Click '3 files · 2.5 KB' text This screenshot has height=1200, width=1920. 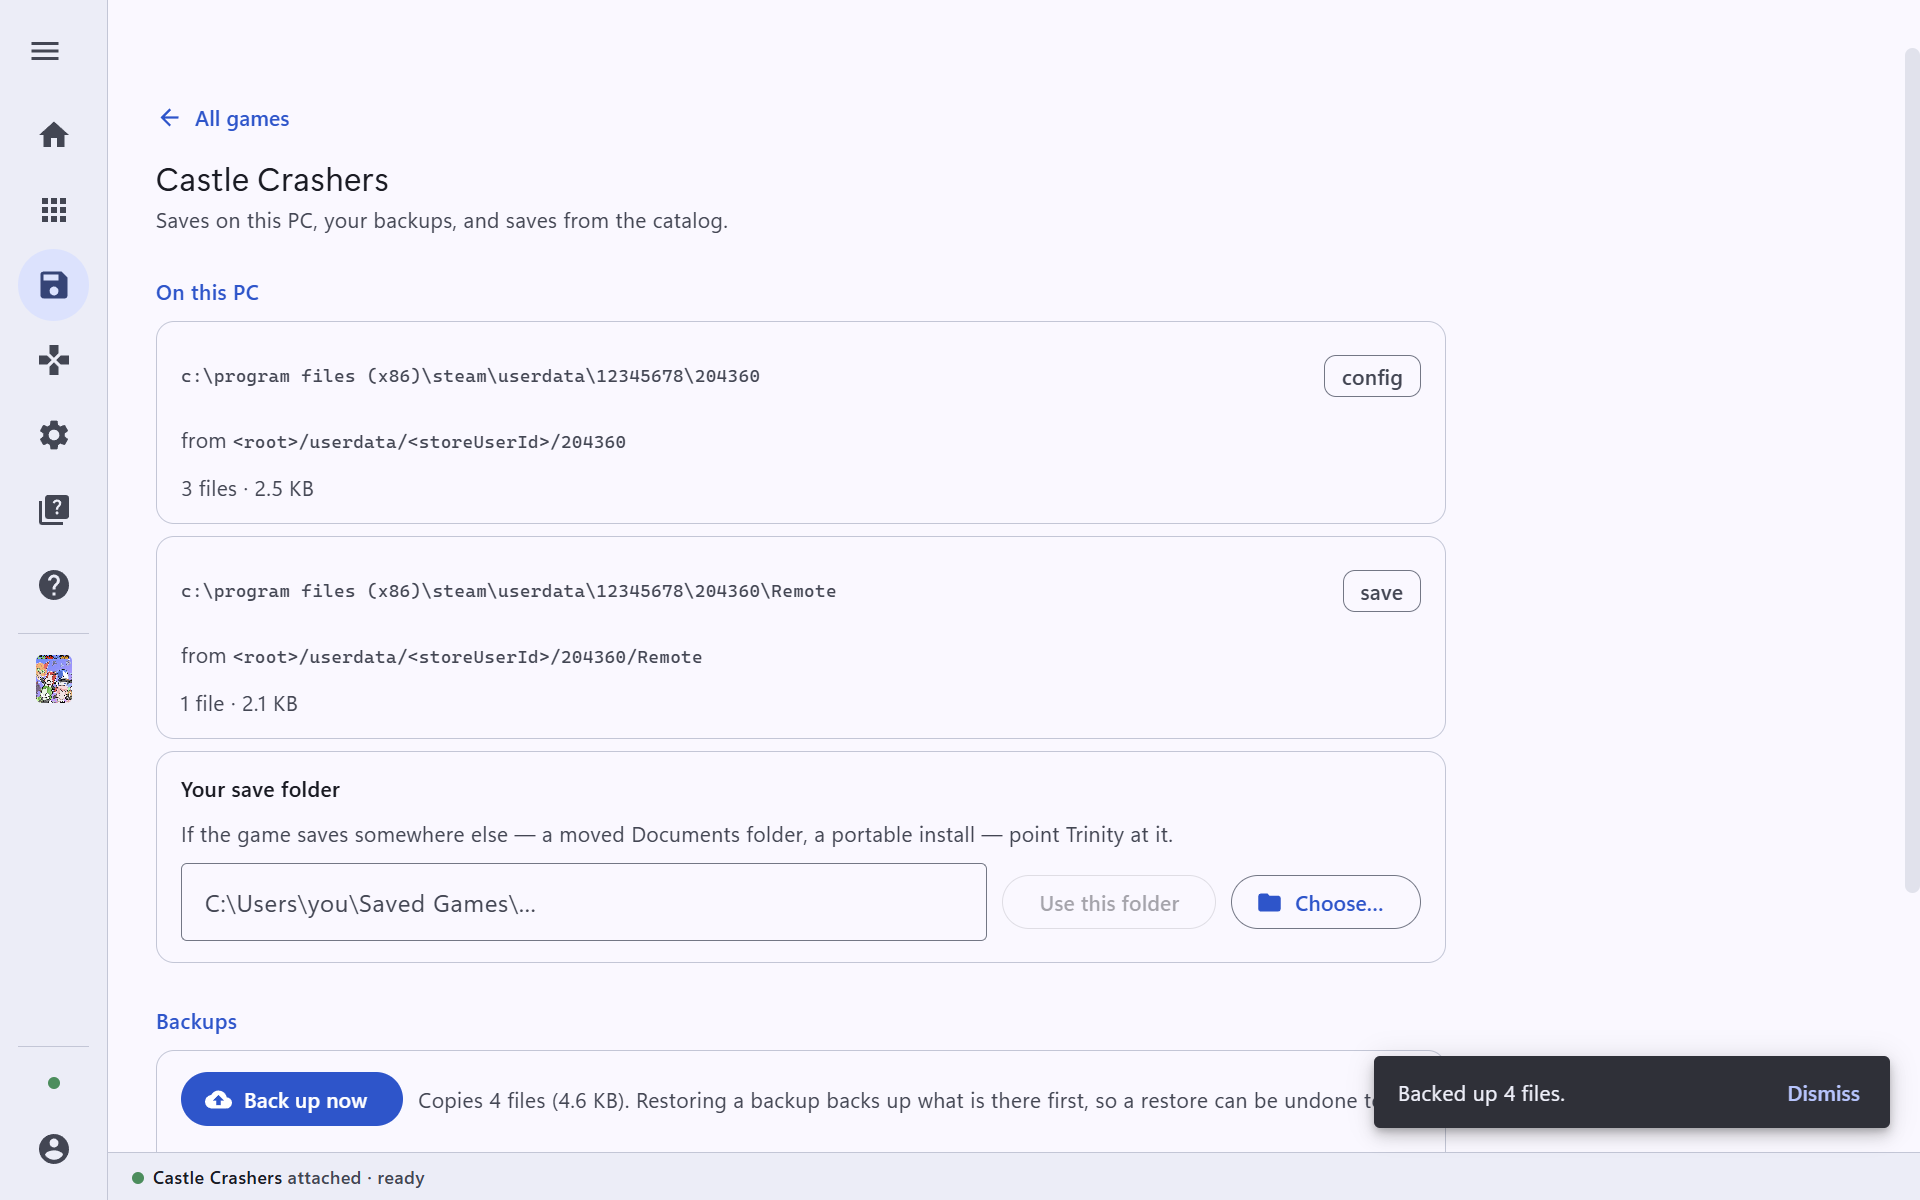[x=247, y=489]
